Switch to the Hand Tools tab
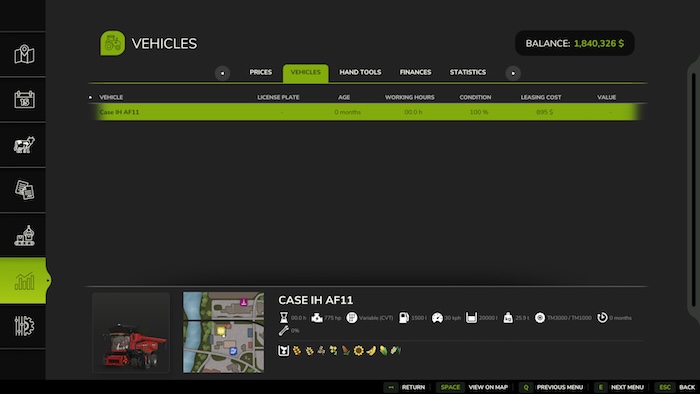The width and height of the screenshot is (700, 394). 360,72
